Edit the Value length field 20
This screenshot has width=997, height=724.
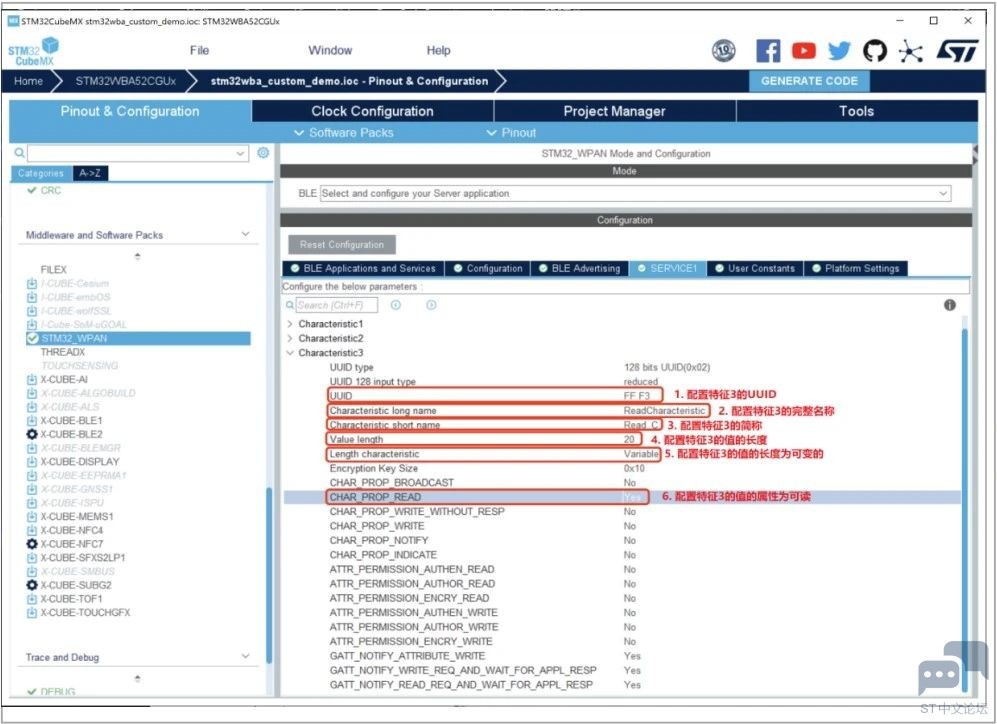(x=629, y=439)
